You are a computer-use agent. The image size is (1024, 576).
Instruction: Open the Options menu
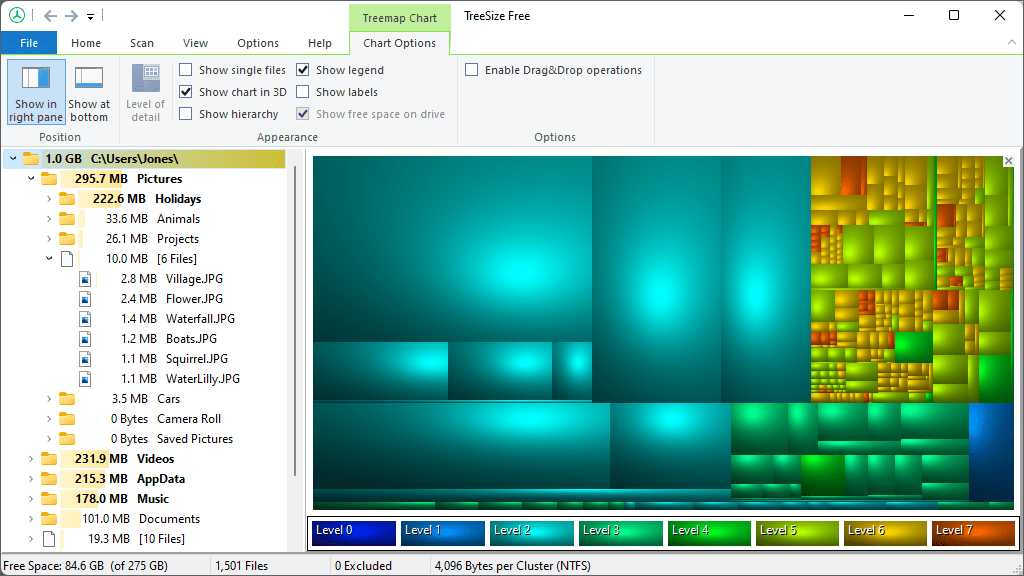[x=257, y=43]
